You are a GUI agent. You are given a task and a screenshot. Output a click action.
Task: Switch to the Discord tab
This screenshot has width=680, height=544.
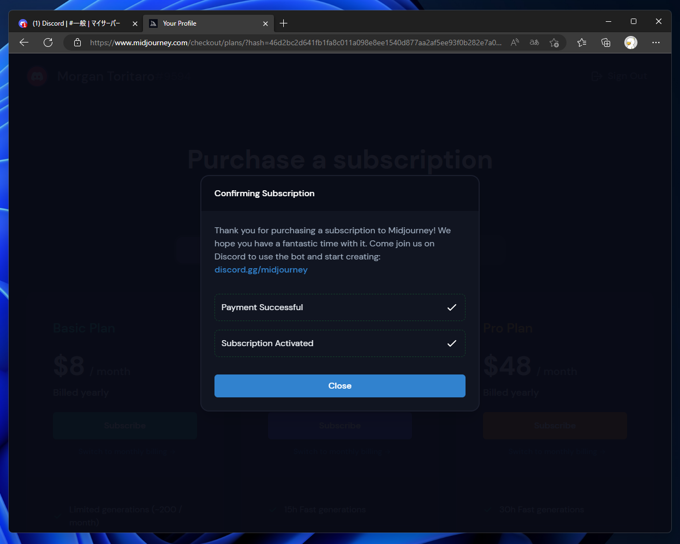click(x=75, y=23)
